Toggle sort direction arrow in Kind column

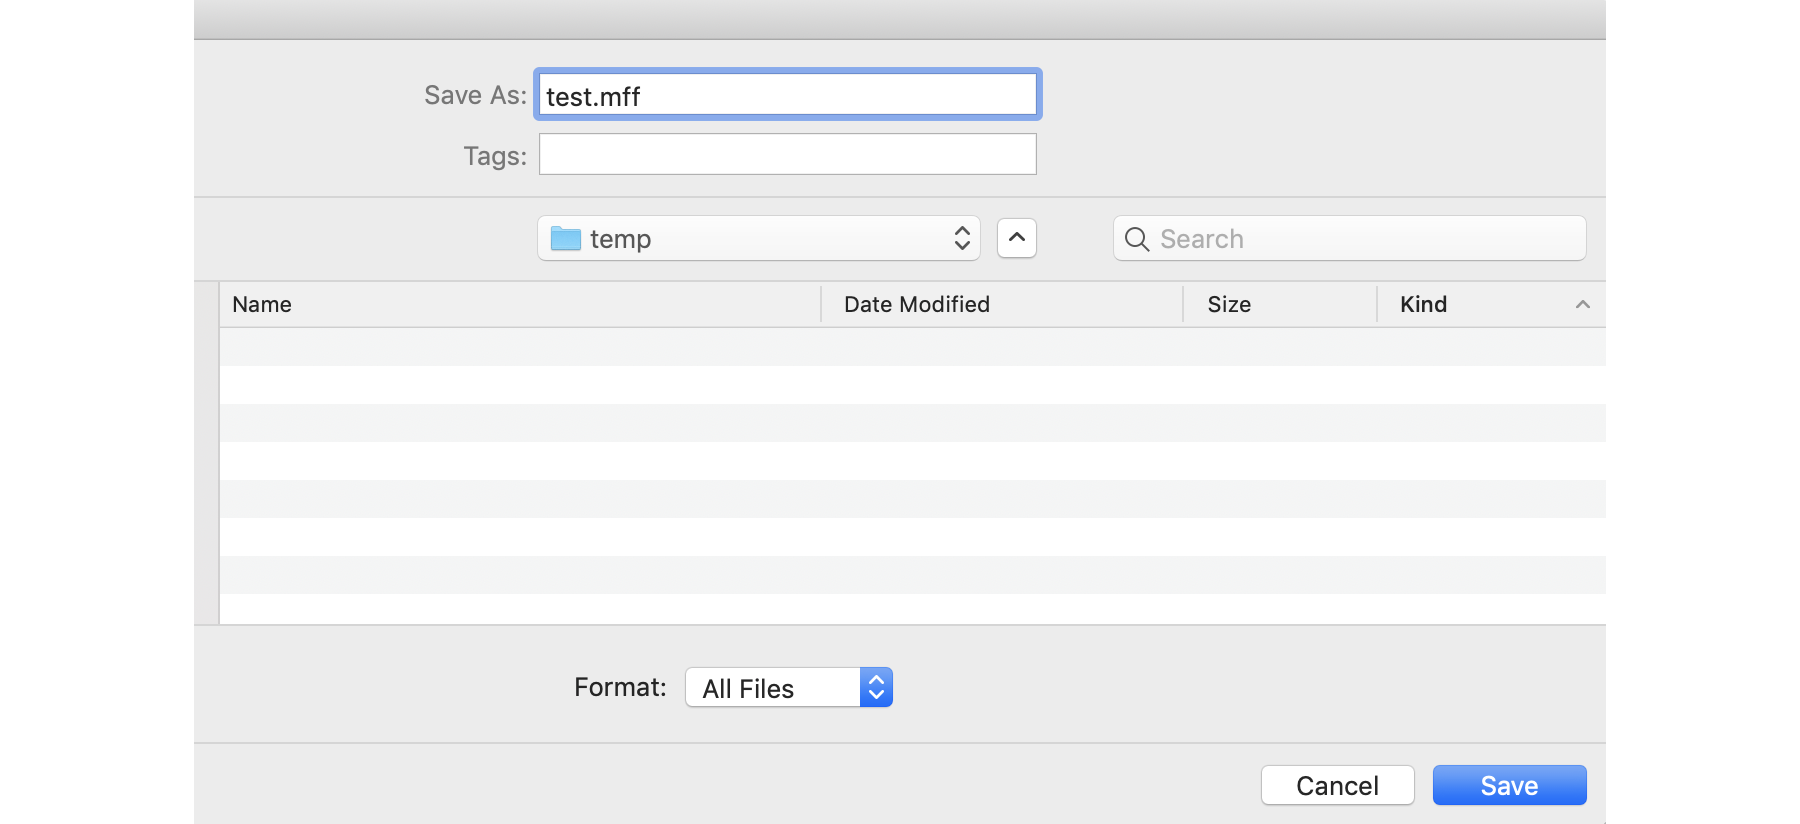tap(1582, 304)
